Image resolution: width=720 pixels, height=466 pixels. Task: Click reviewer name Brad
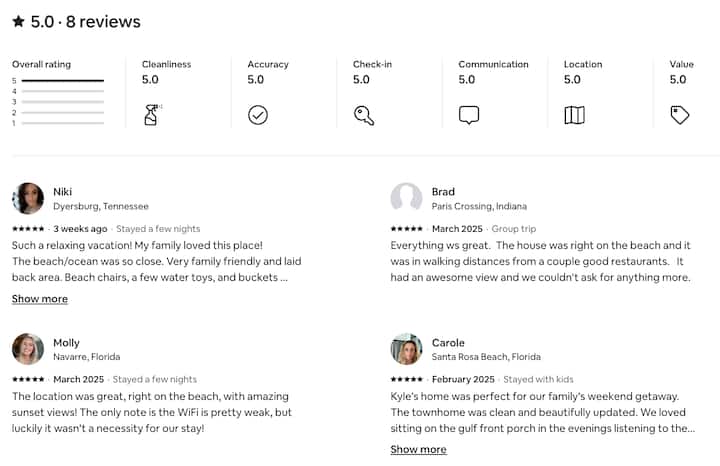coord(443,192)
